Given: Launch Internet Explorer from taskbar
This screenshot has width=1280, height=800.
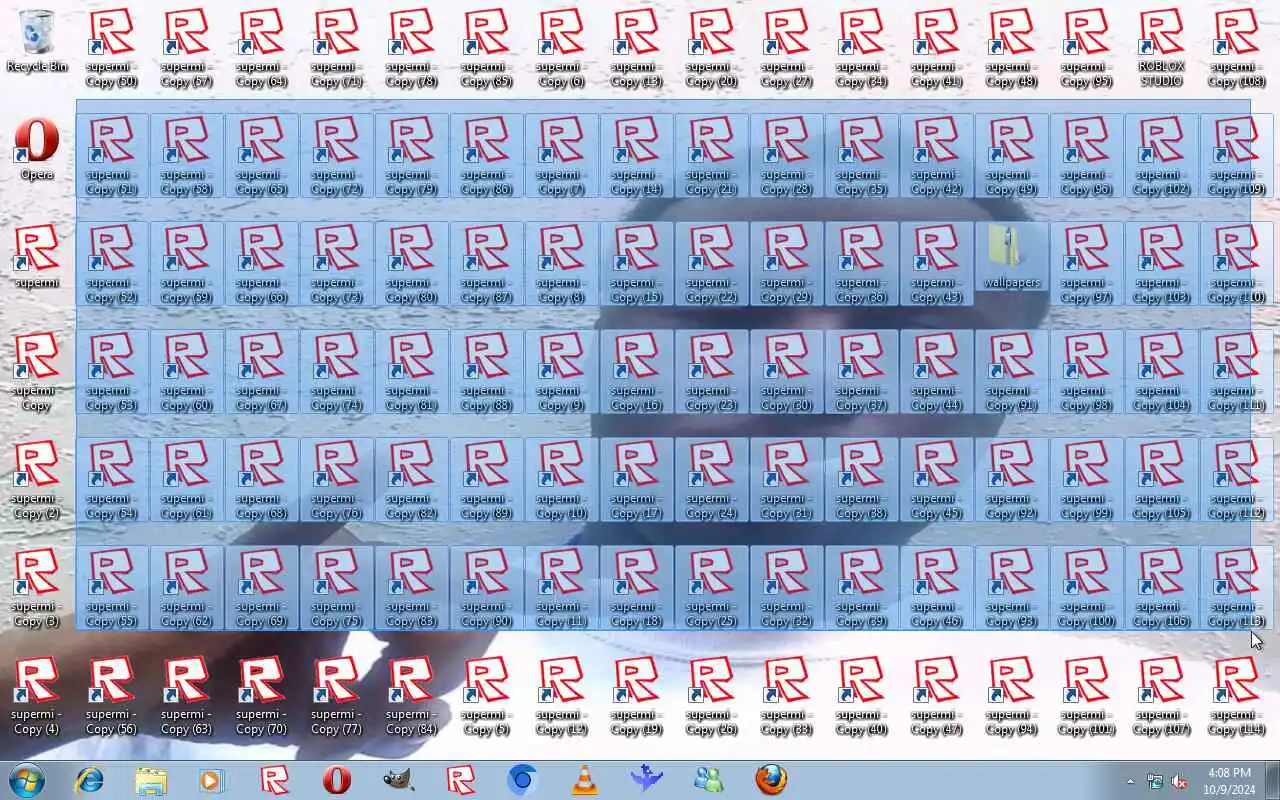Looking at the screenshot, I should pos(90,780).
